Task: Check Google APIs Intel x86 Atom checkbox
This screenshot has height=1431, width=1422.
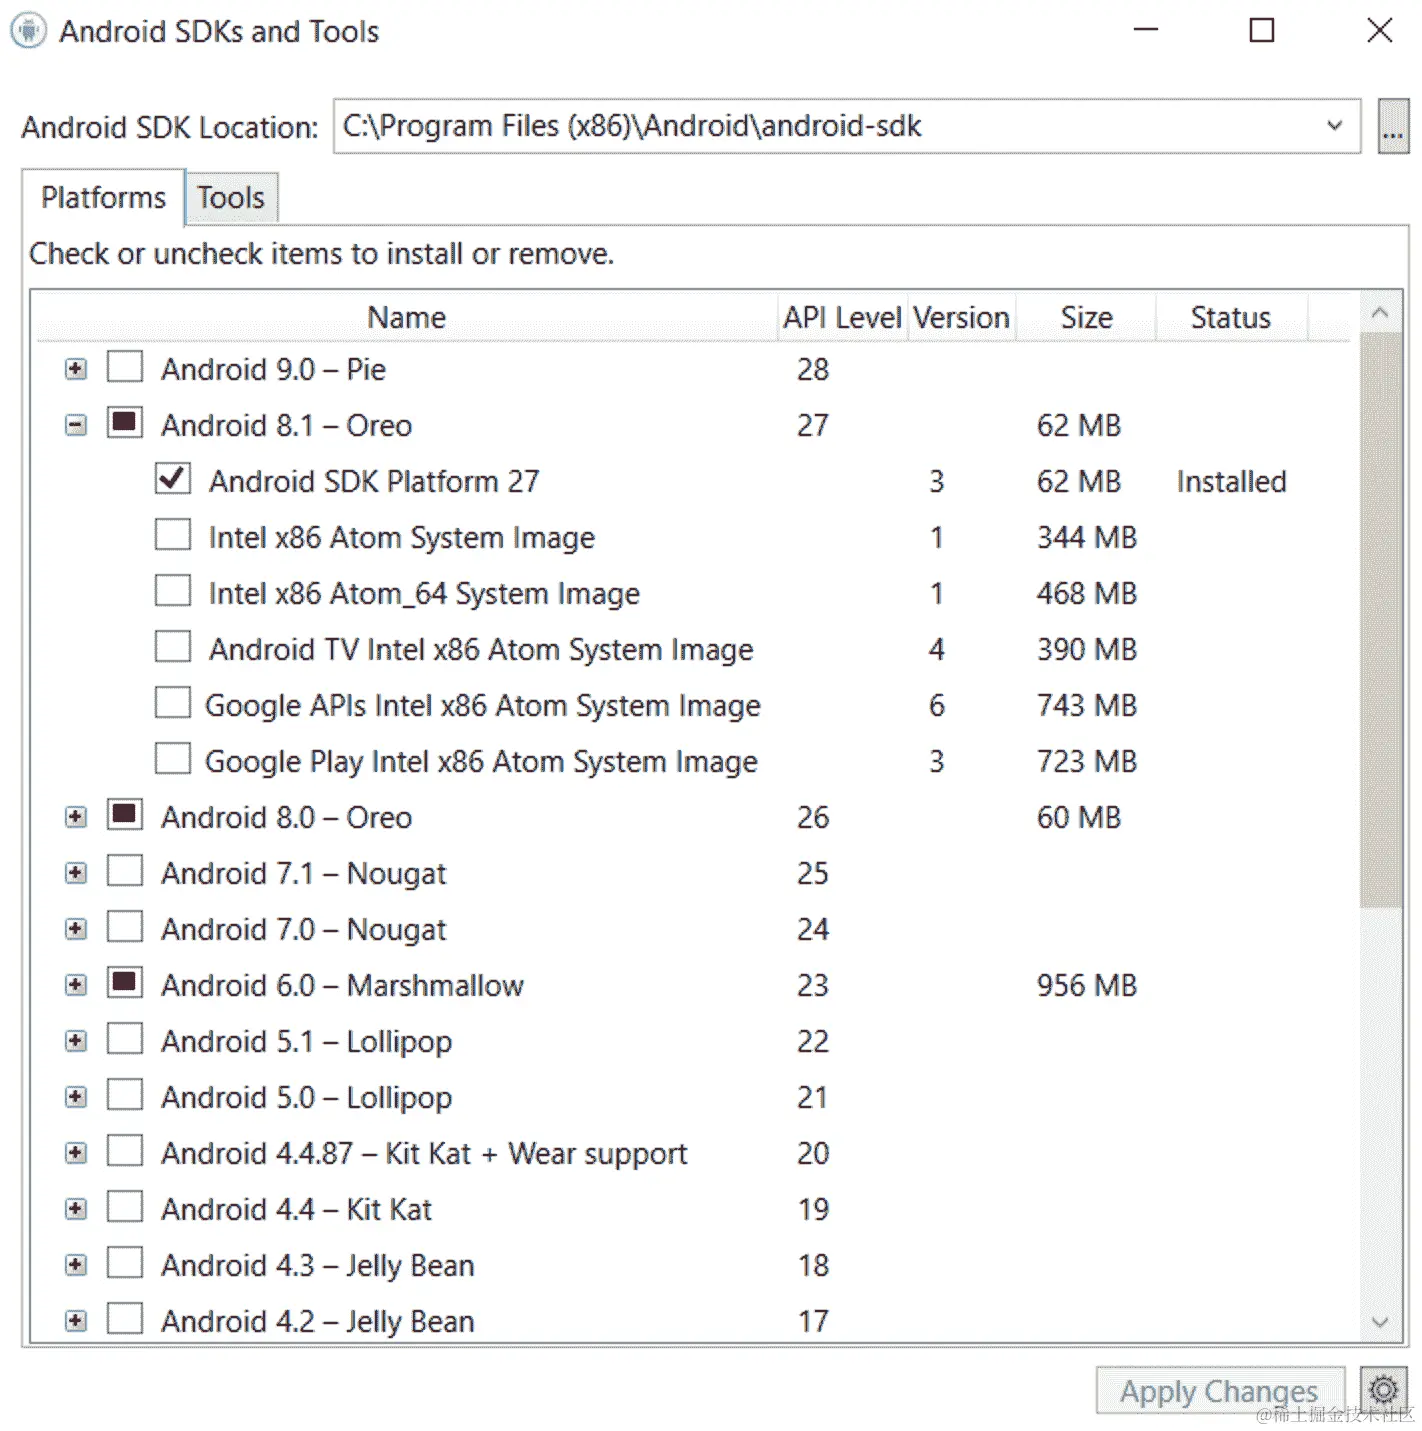Action: (173, 702)
